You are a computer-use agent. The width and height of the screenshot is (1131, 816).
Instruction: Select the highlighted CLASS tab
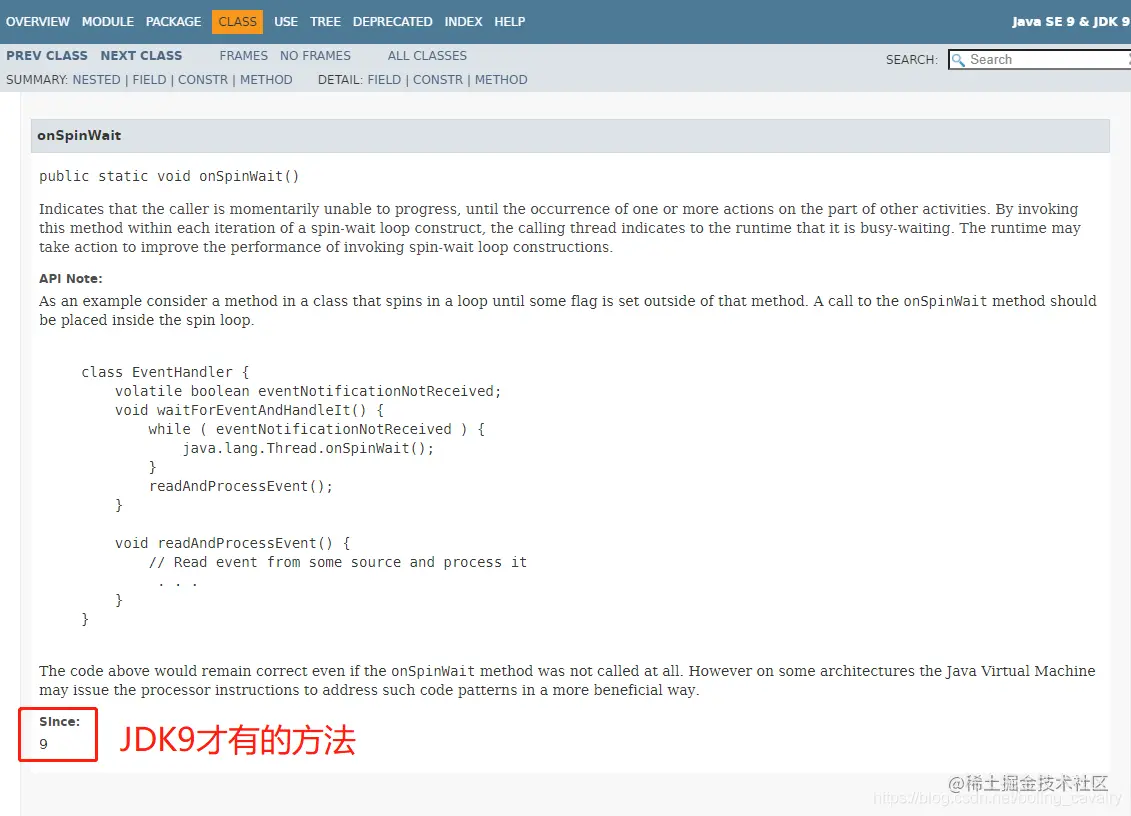pos(237,22)
